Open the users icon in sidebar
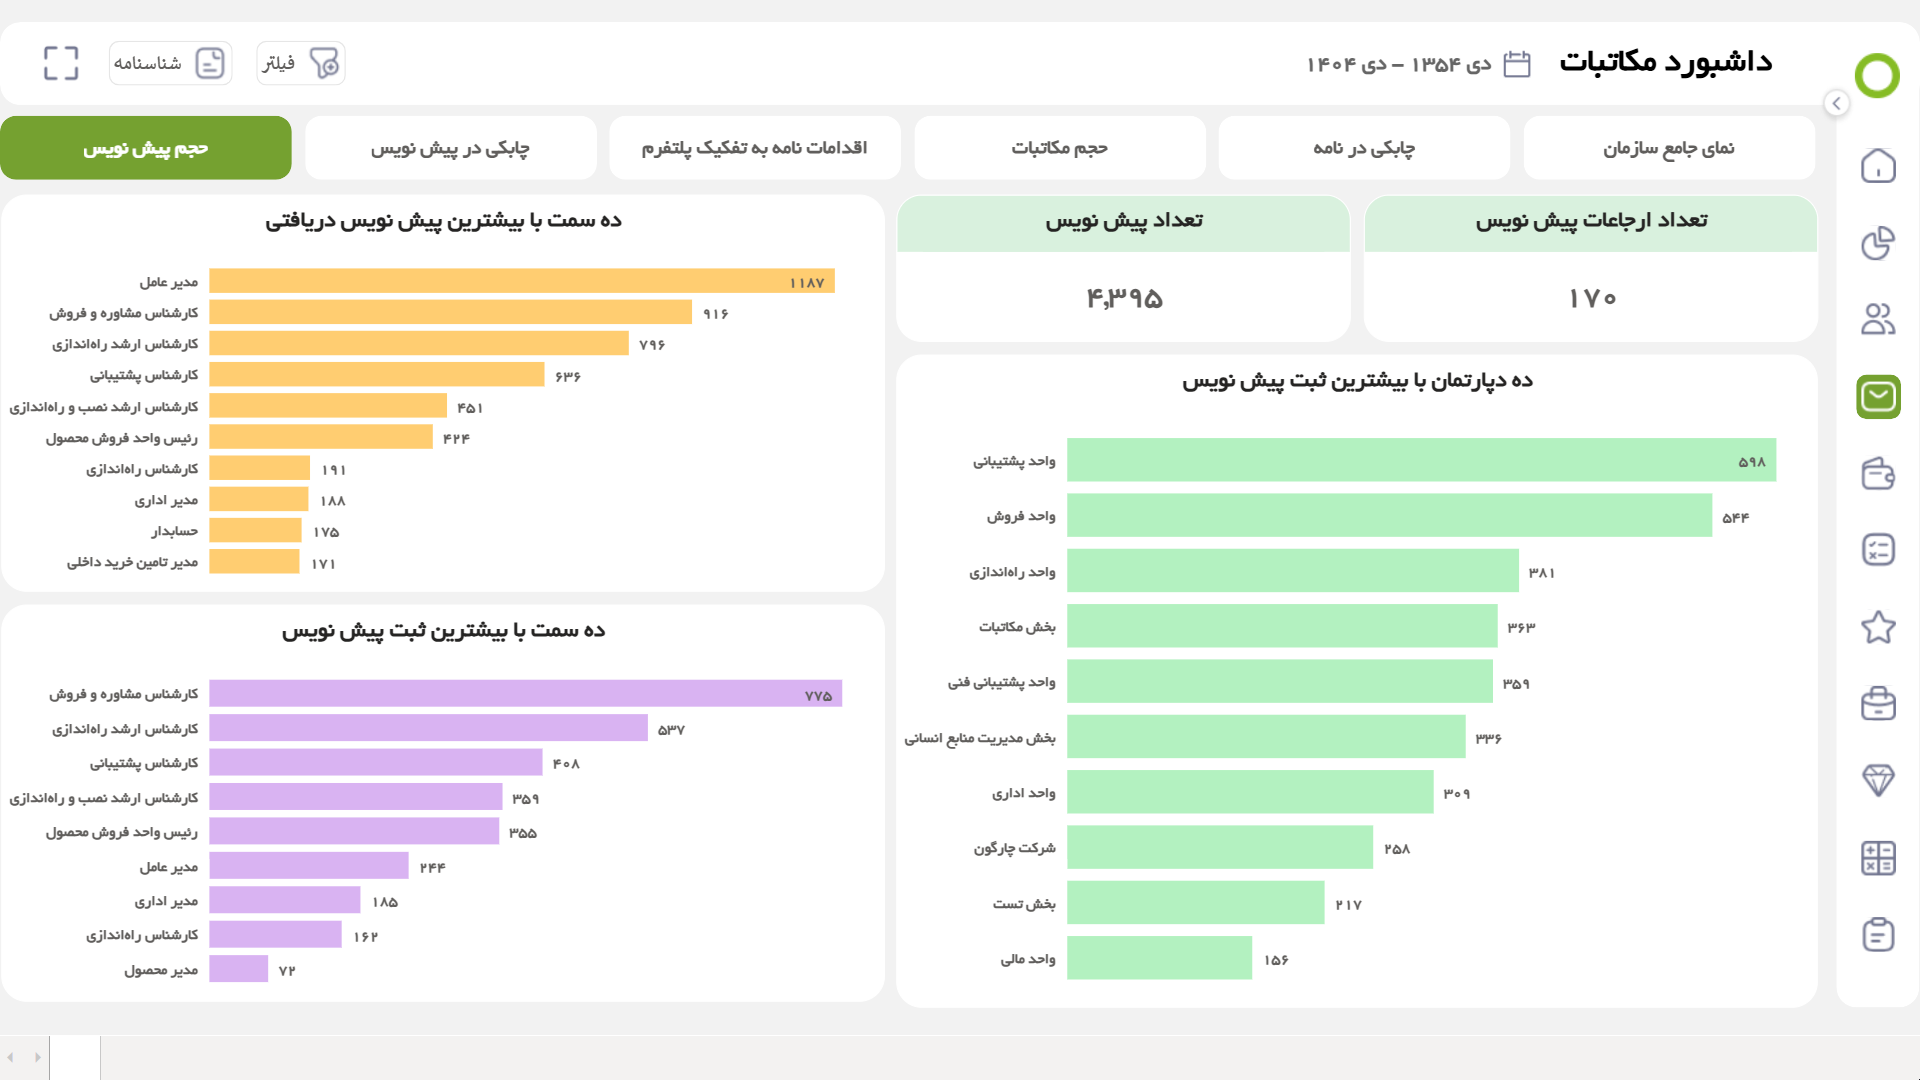 [1878, 320]
